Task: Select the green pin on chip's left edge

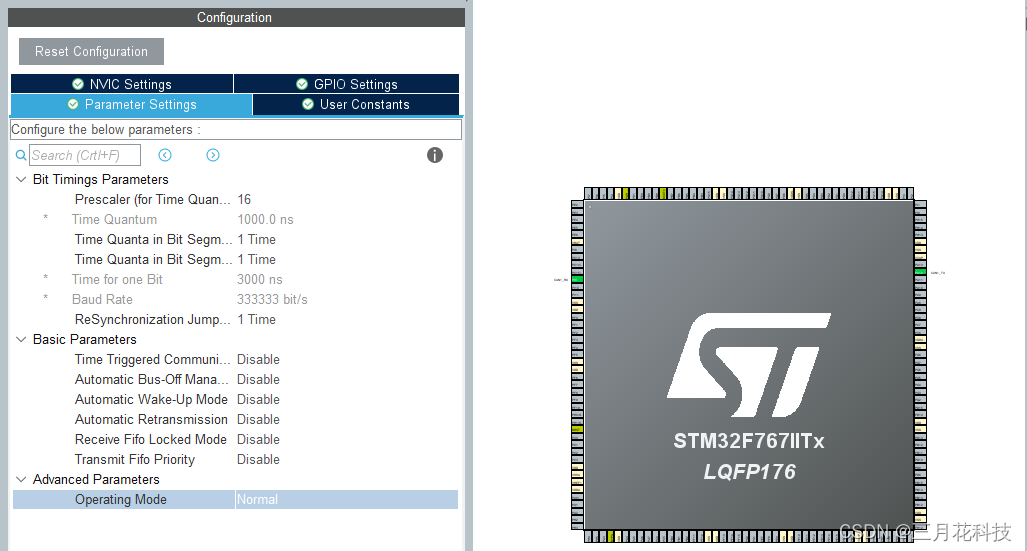Action: pyautogui.click(x=577, y=280)
